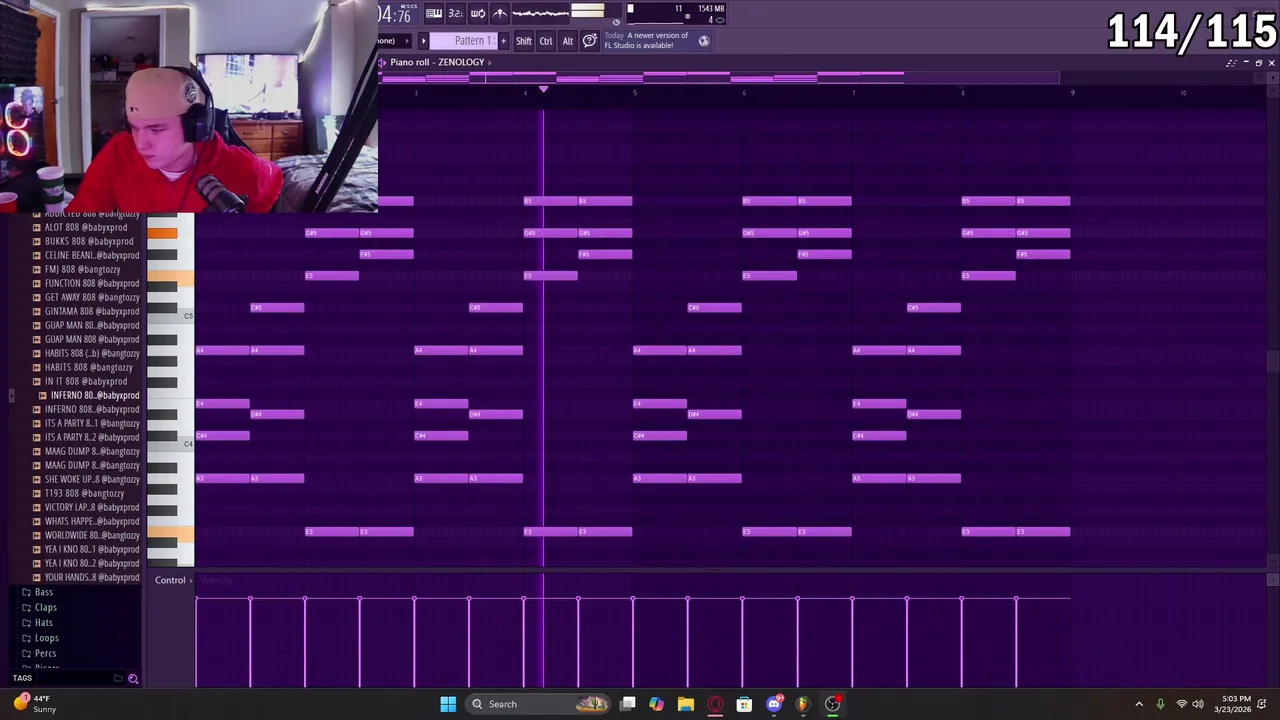The height and width of the screenshot is (720, 1280).
Task: Collapse the browser panel side handle
Action: click(11, 396)
